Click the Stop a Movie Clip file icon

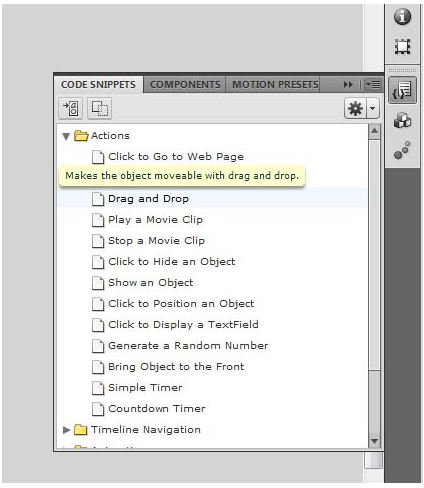[x=98, y=241]
